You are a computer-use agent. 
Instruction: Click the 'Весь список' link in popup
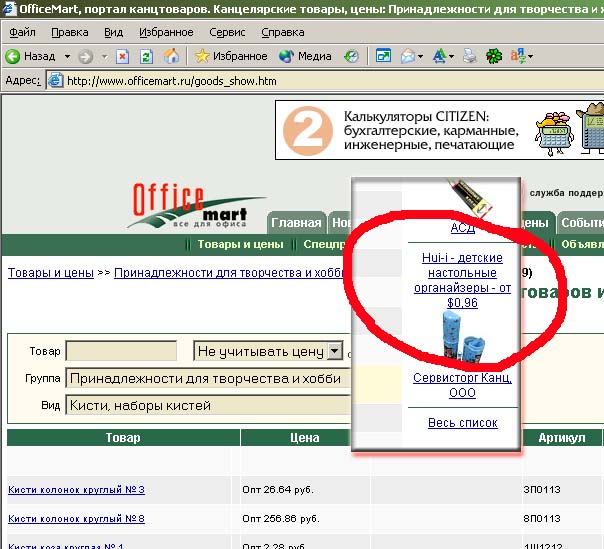tap(462, 423)
